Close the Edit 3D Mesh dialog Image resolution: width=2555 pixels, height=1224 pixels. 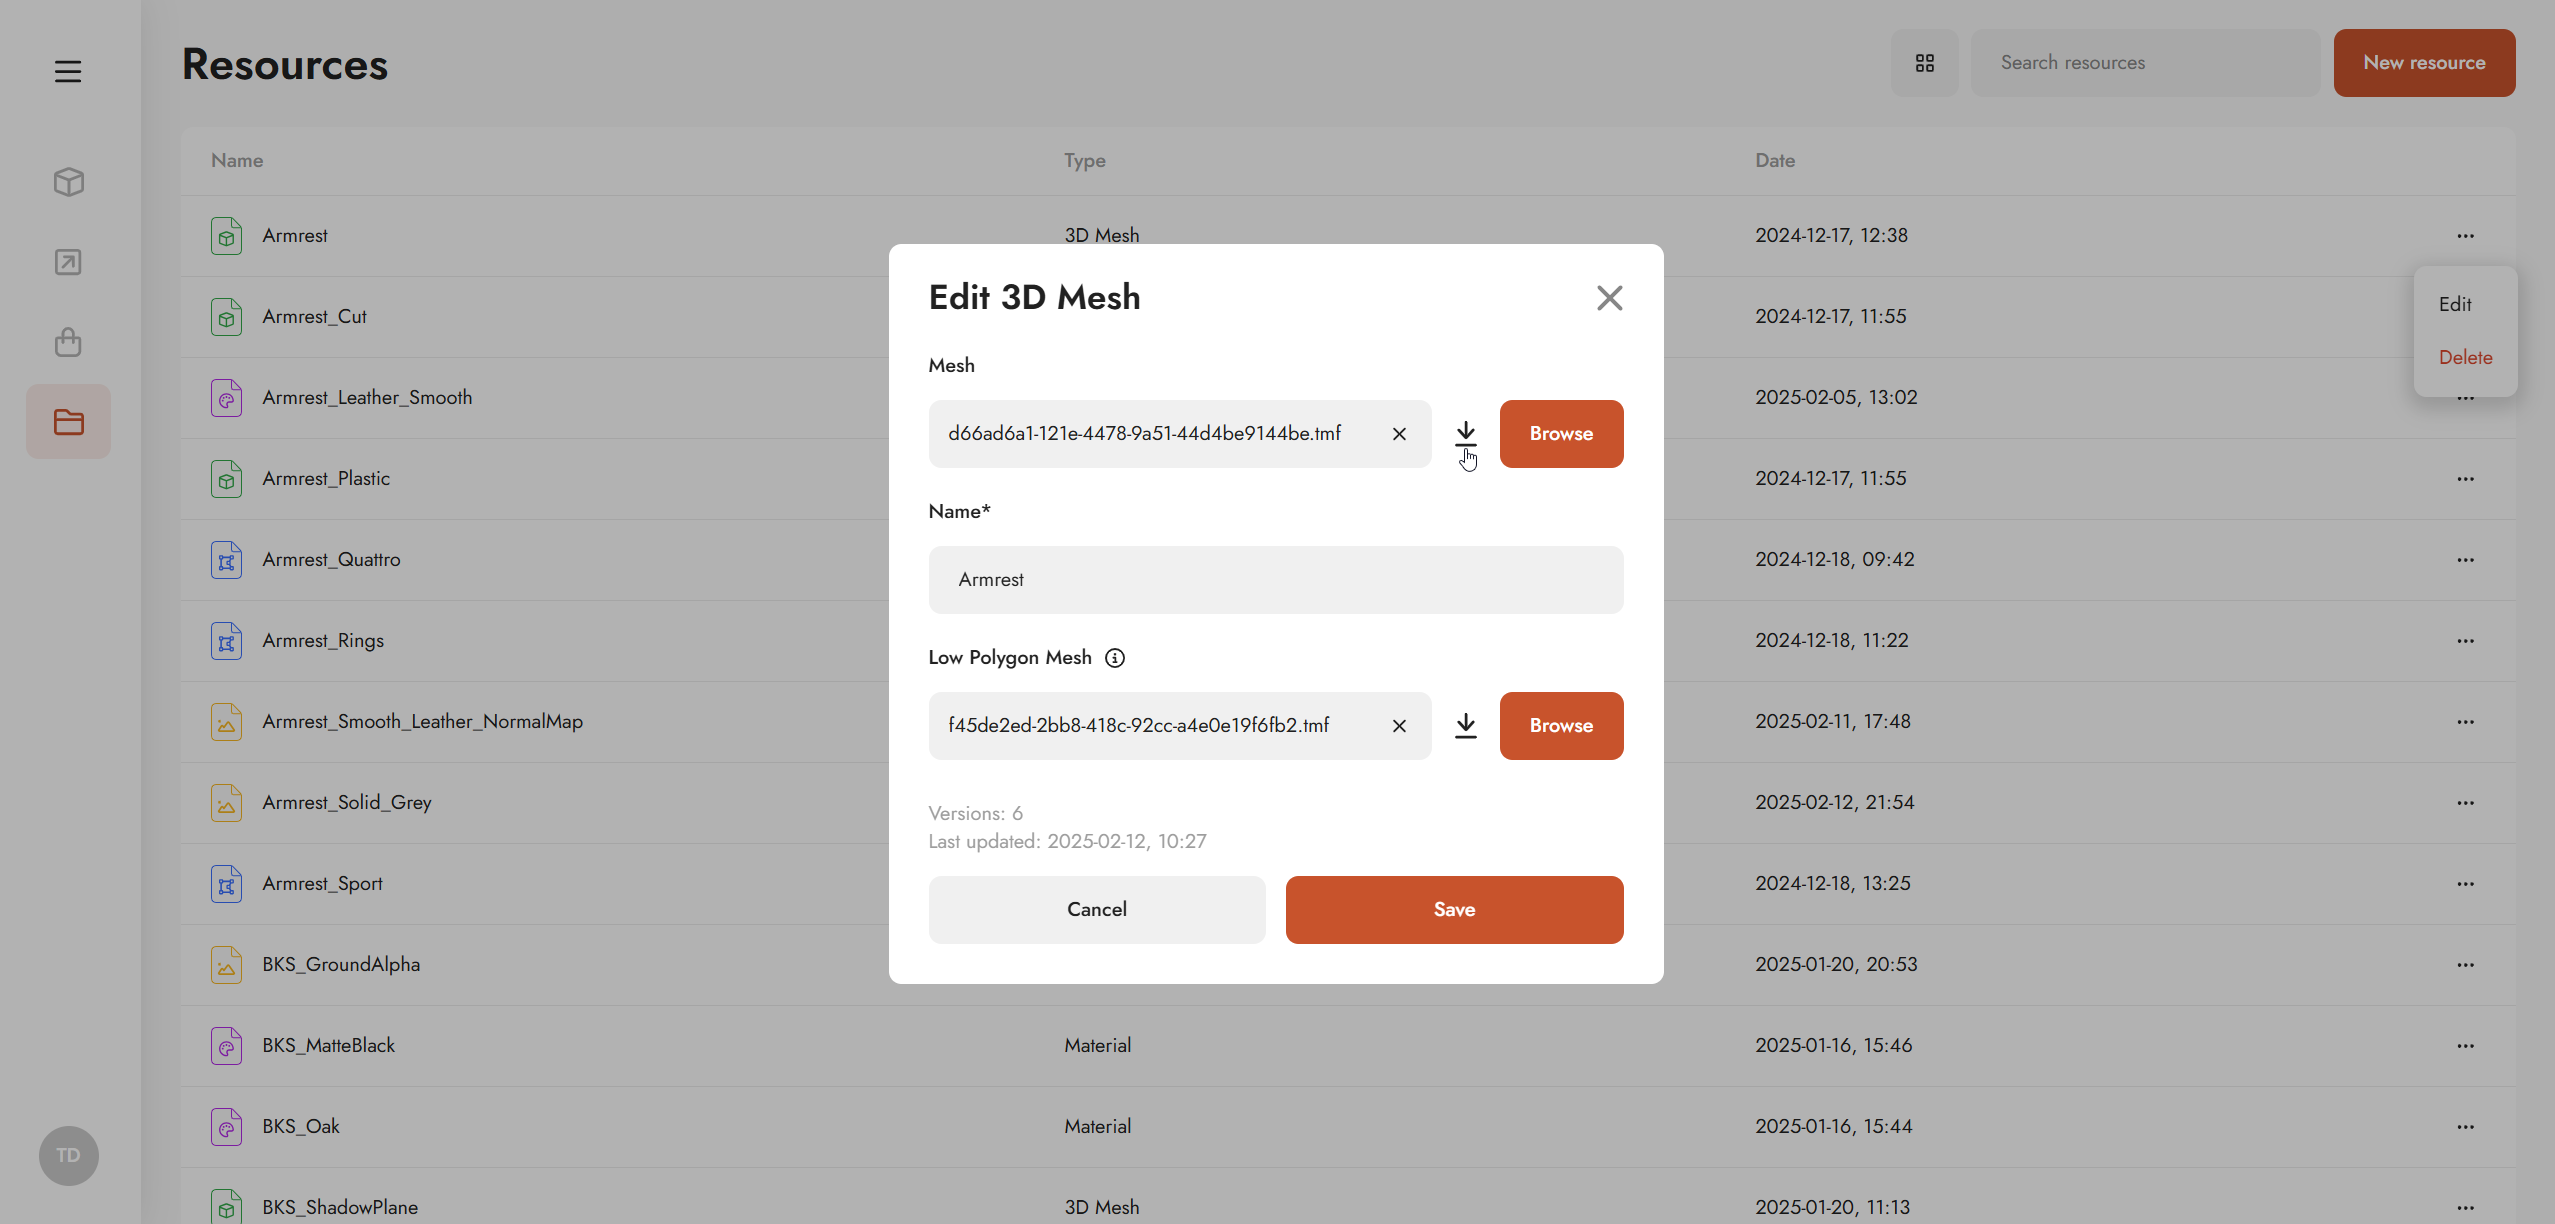1608,297
